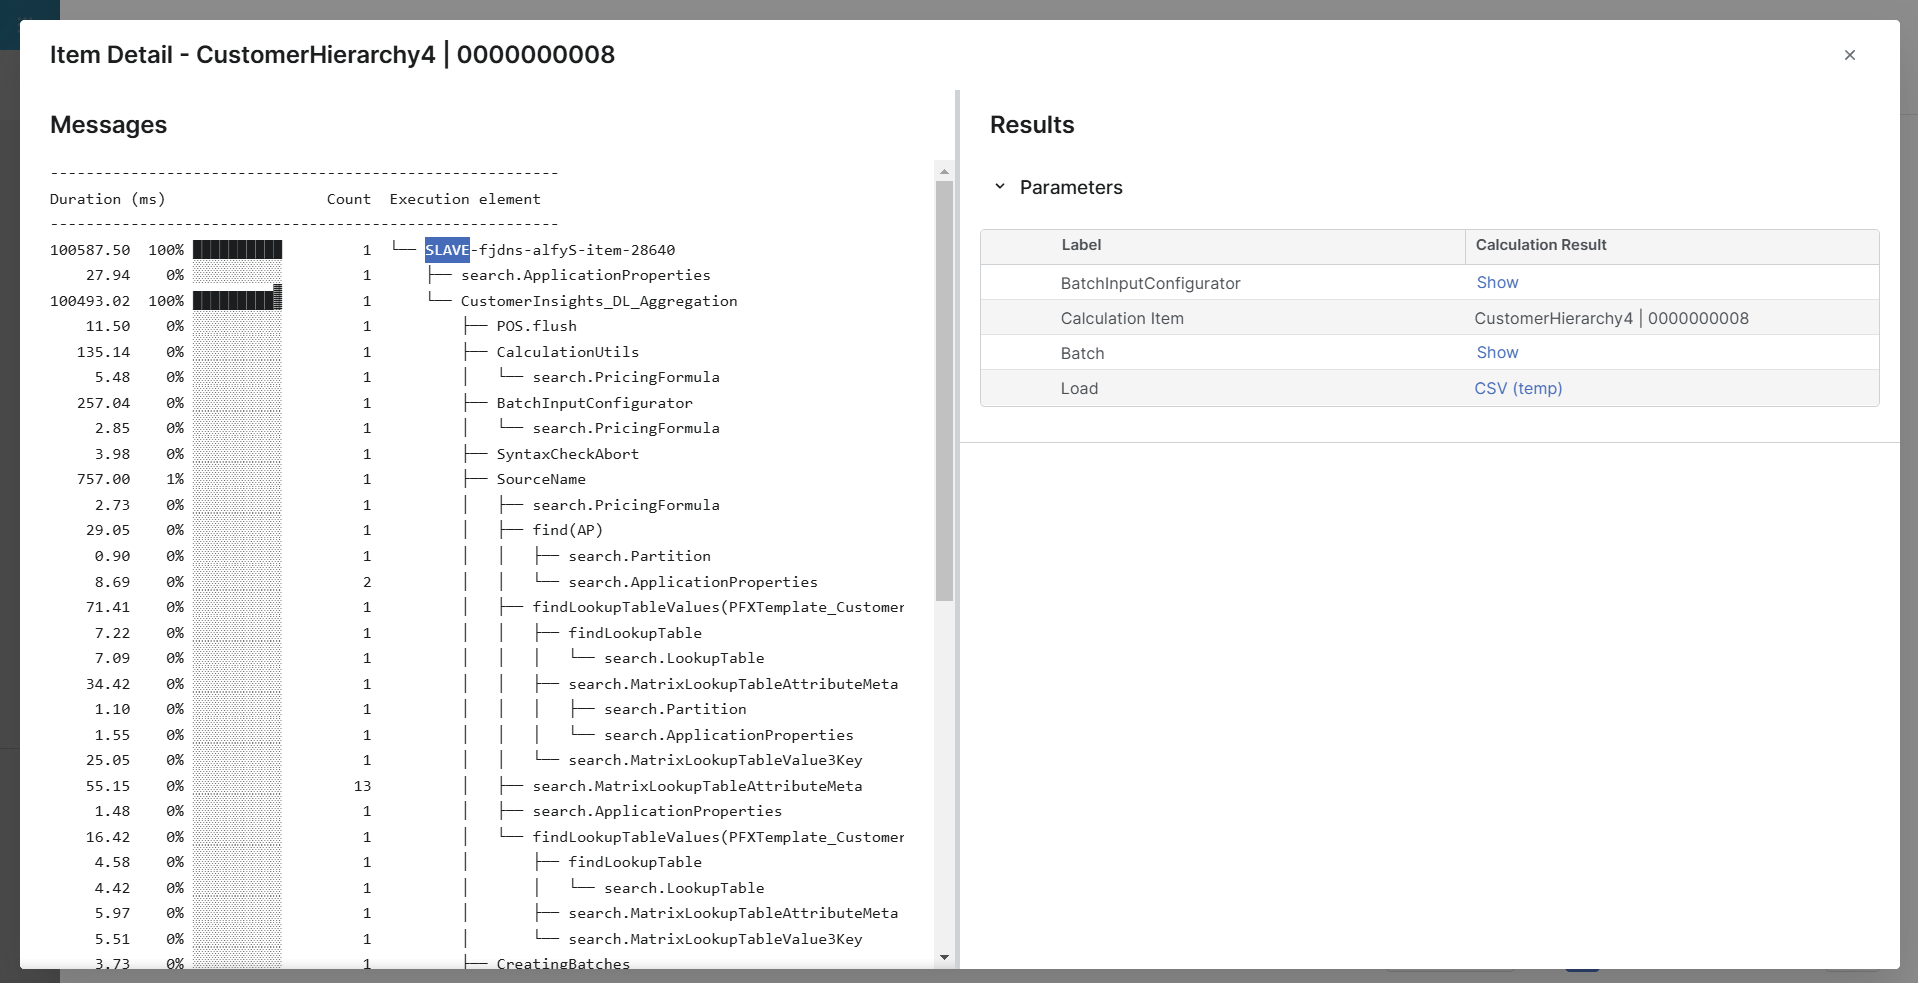Image resolution: width=1918 pixels, height=983 pixels.
Task: Click the Label column header
Action: pyautogui.click(x=1081, y=245)
